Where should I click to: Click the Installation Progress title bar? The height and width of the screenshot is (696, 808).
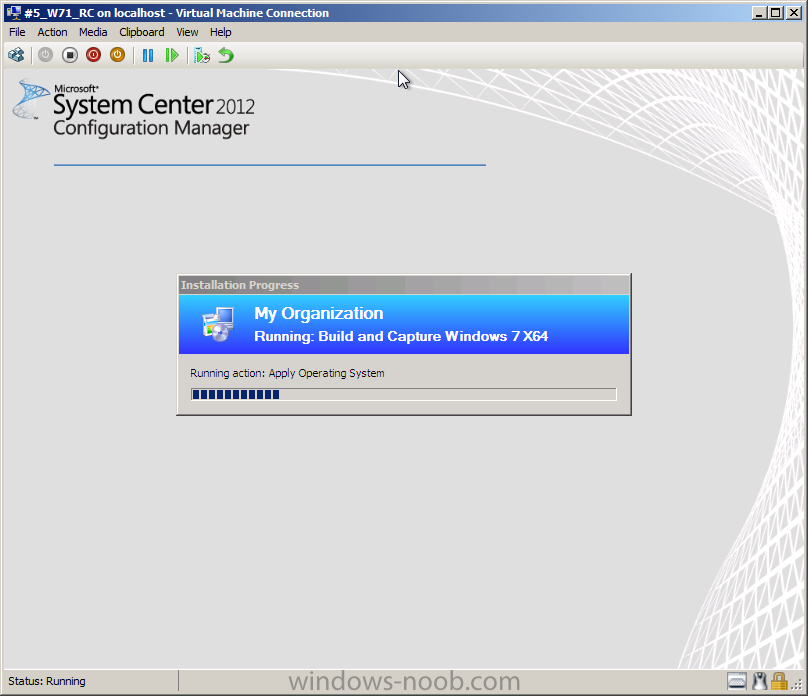coord(403,285)
